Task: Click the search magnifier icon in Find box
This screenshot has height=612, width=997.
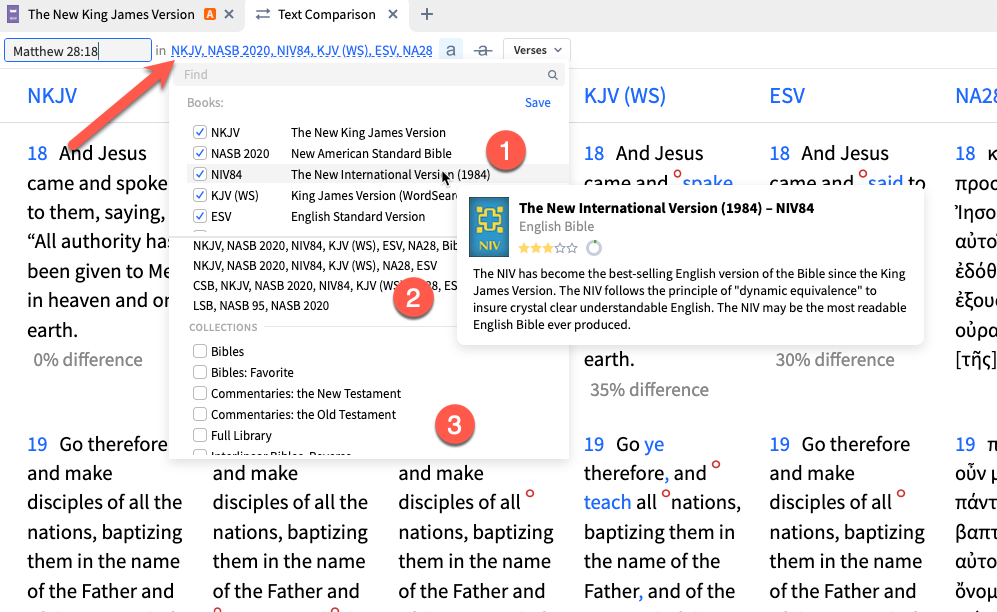Action: point(553,75)
